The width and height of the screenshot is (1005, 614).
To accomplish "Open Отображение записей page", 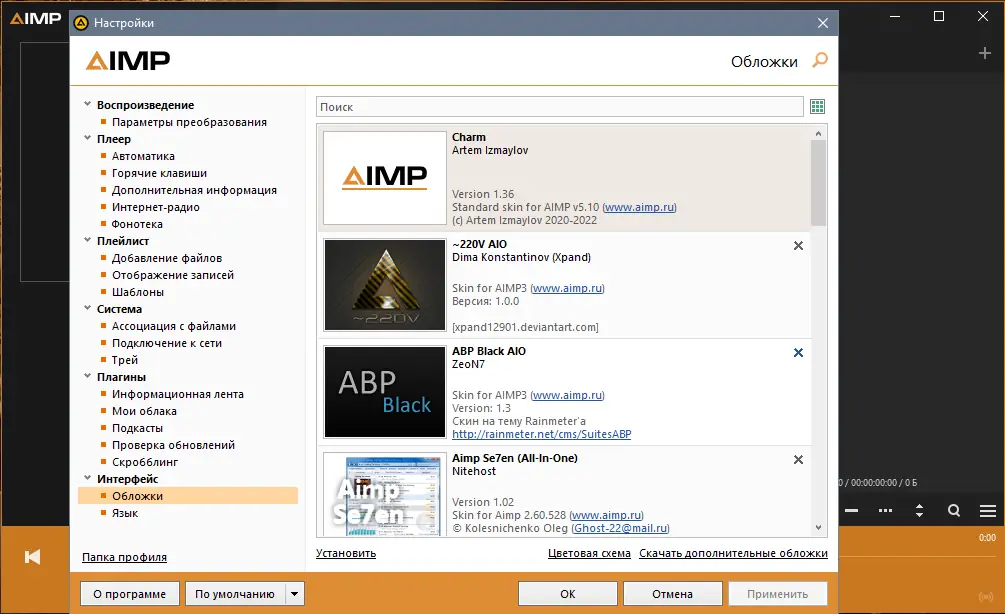I will click(x=173, y=275).
